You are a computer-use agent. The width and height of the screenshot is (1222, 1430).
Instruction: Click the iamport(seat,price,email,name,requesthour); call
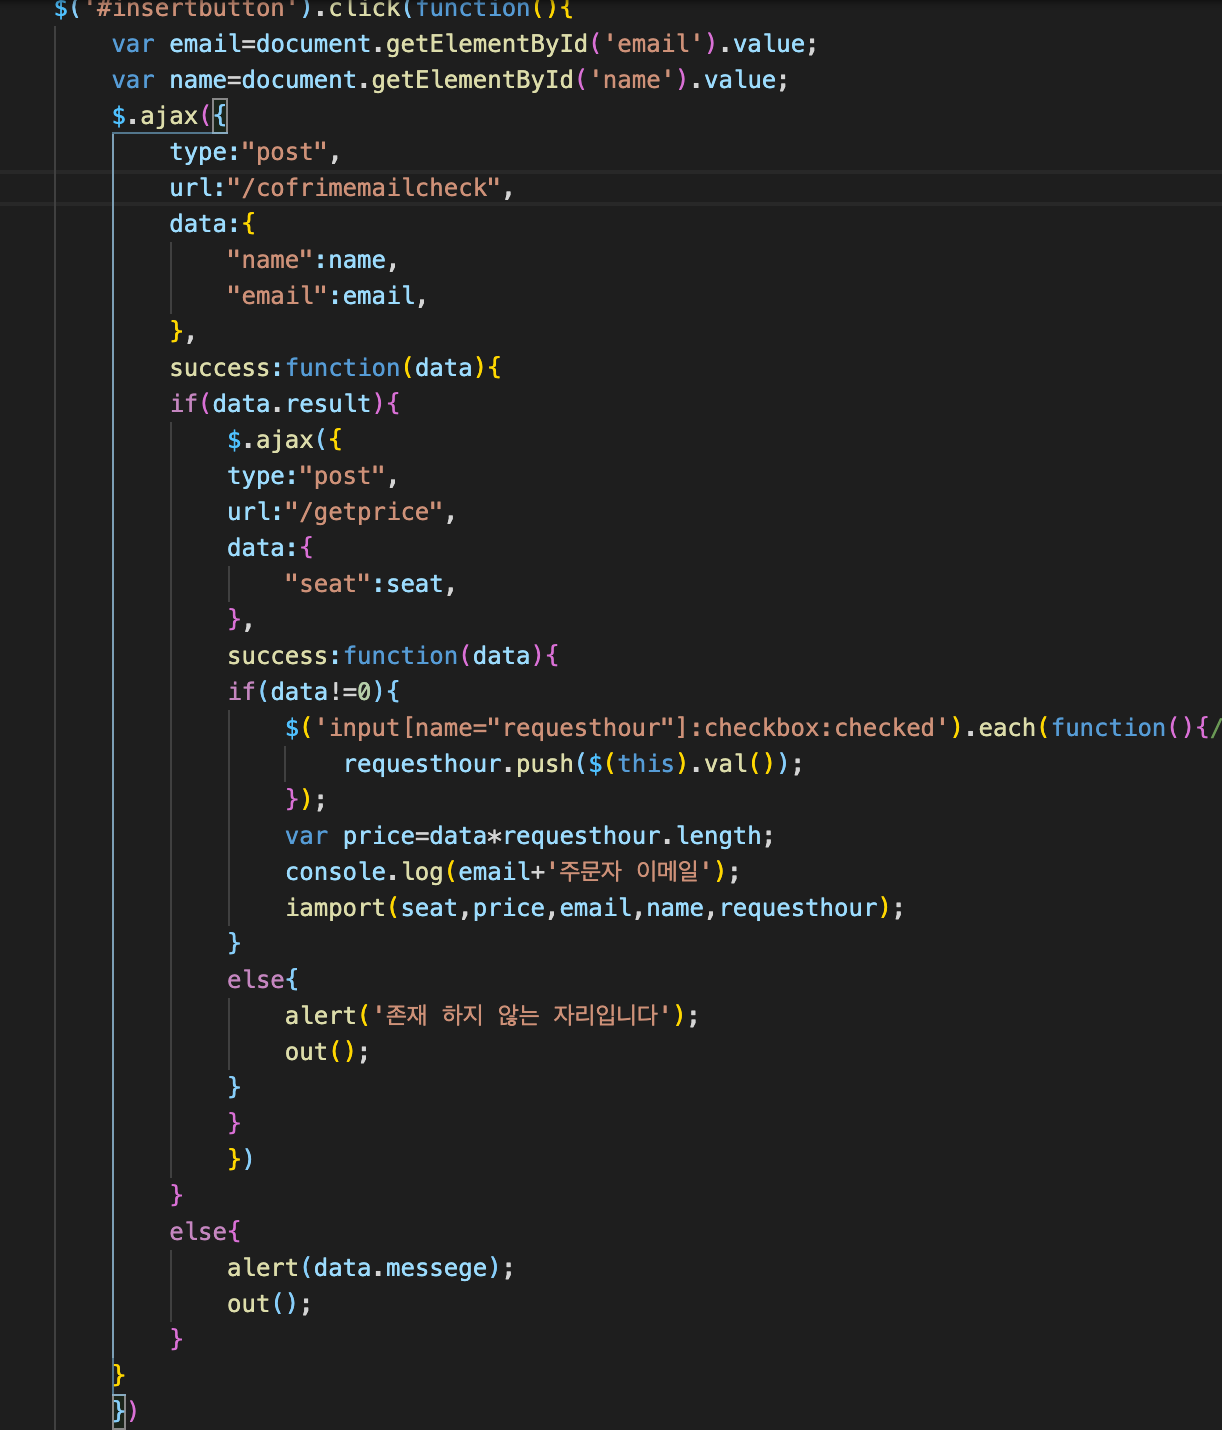point(595,908)
